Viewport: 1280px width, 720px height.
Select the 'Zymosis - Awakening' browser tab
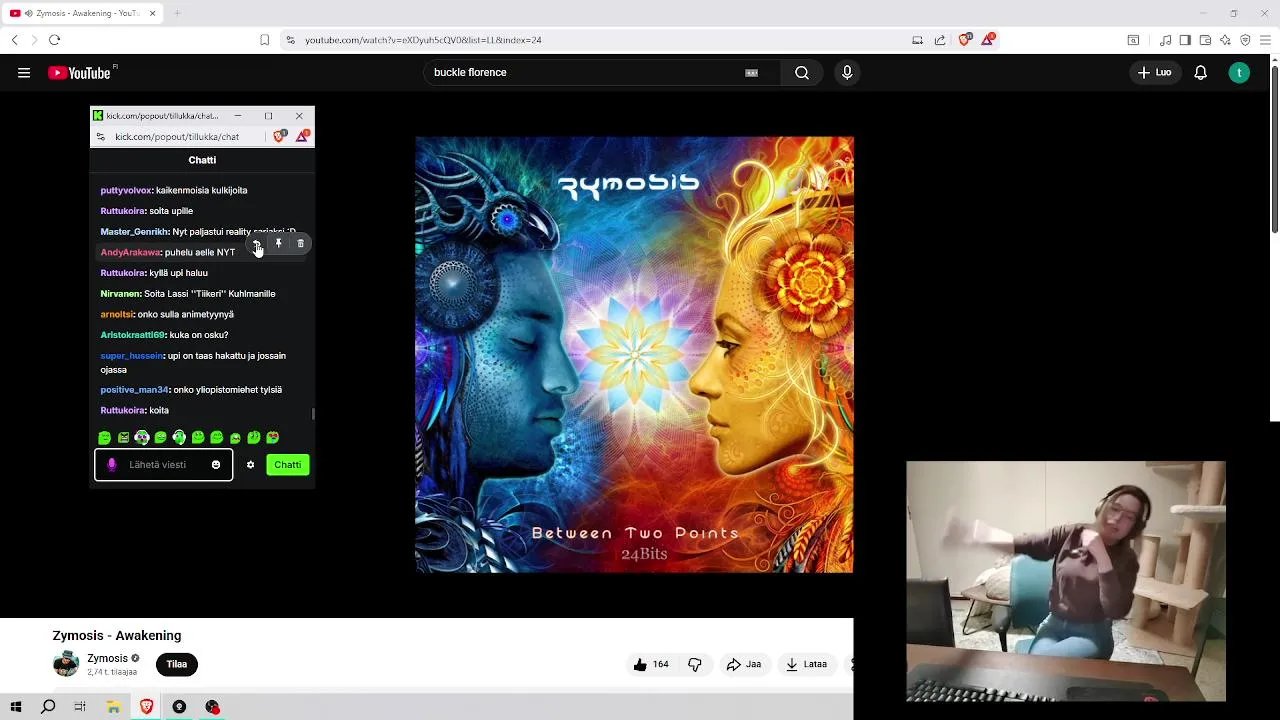tap(82, 13)
